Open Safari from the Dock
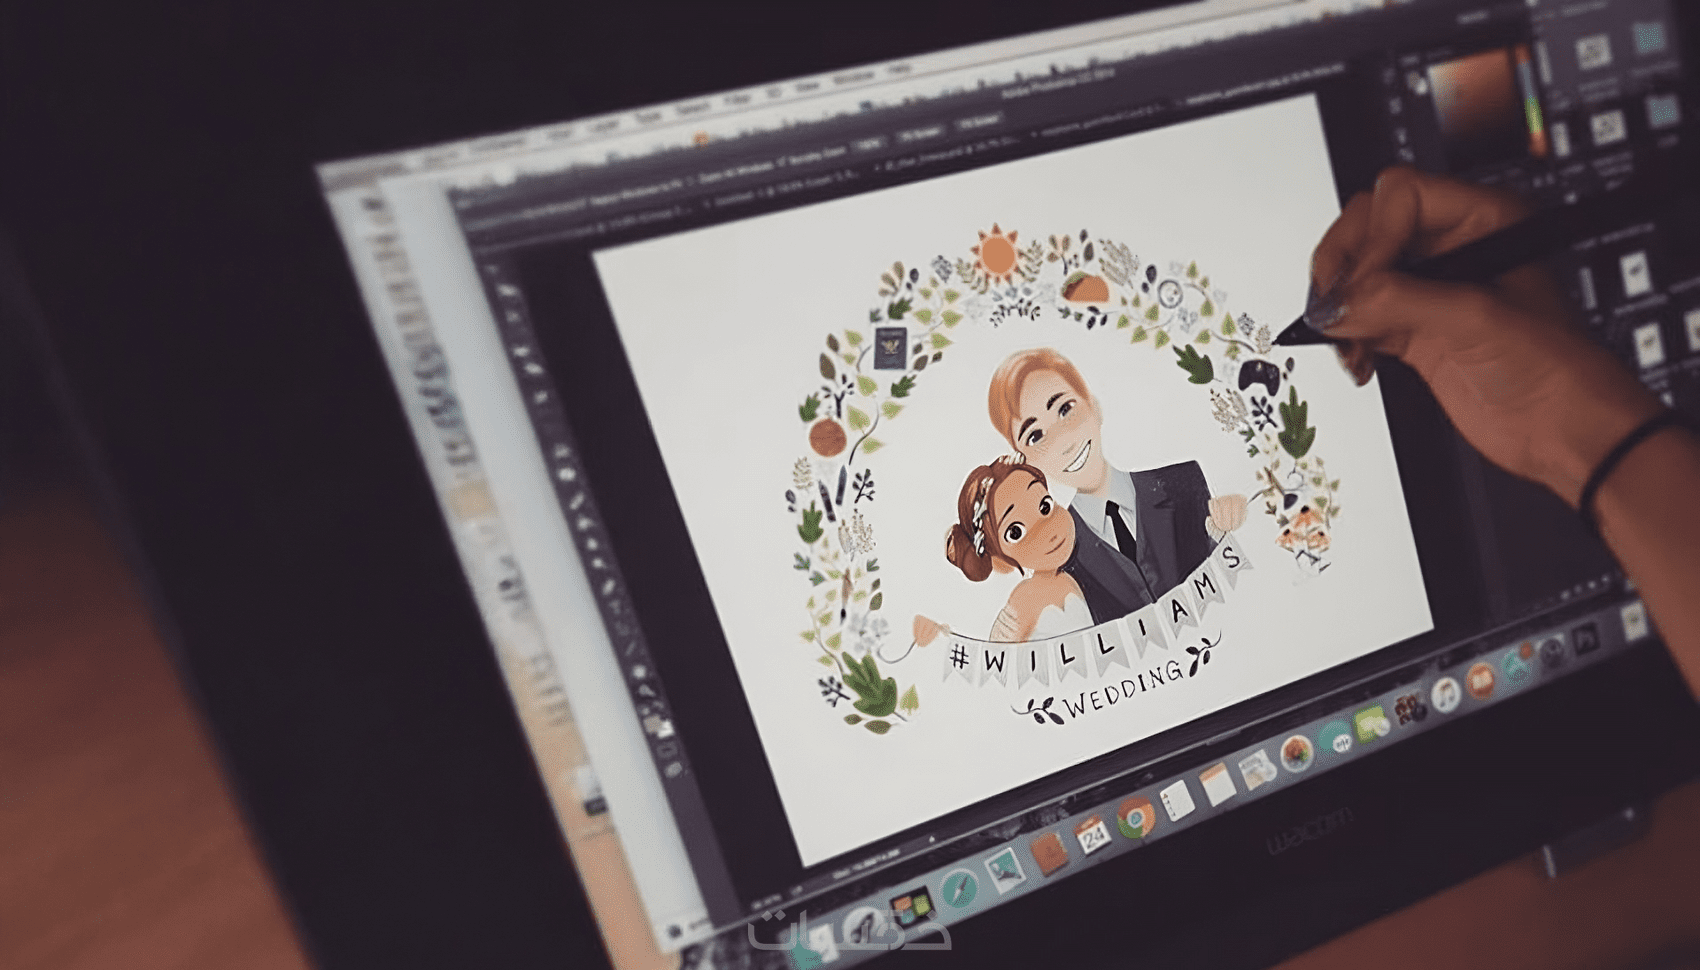This screenshot has width=1700, height=970. pyautogui.click(x=958, y=889)
